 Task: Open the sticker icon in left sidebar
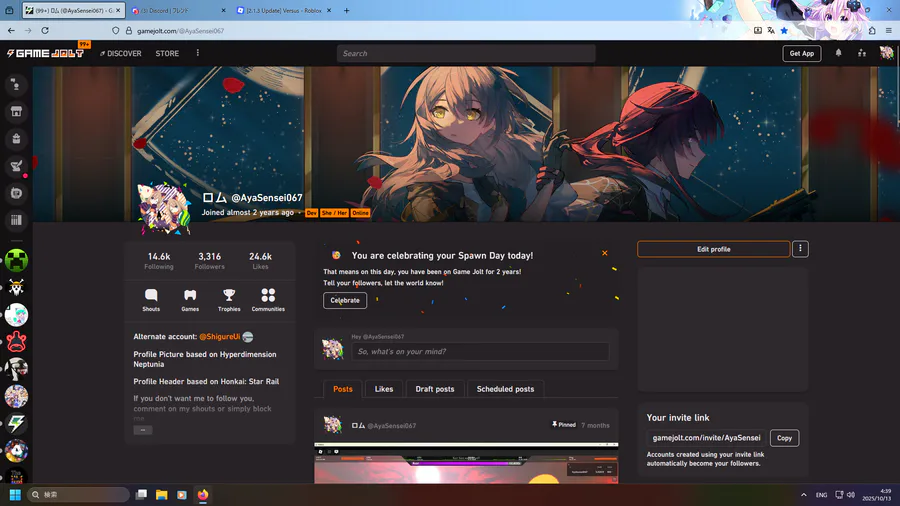(16, 193)
